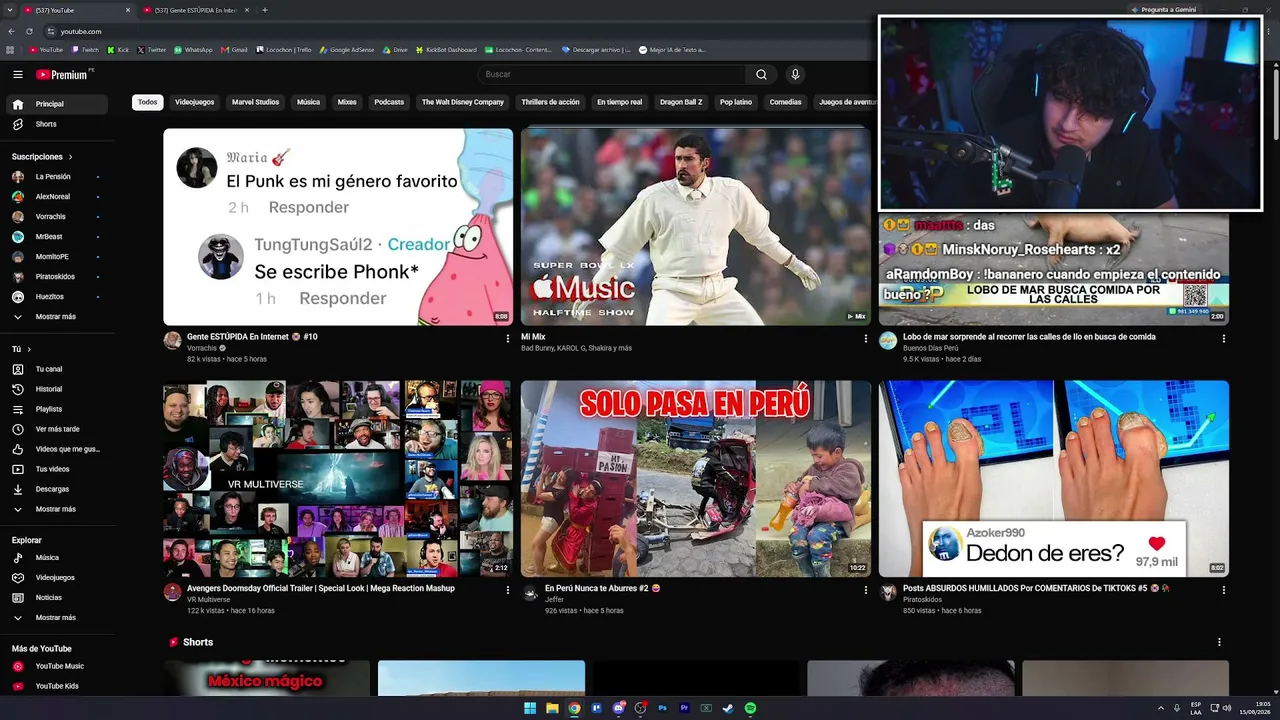Select the Todos filter chip
1280x720 pixels.
tap(148, 102)
